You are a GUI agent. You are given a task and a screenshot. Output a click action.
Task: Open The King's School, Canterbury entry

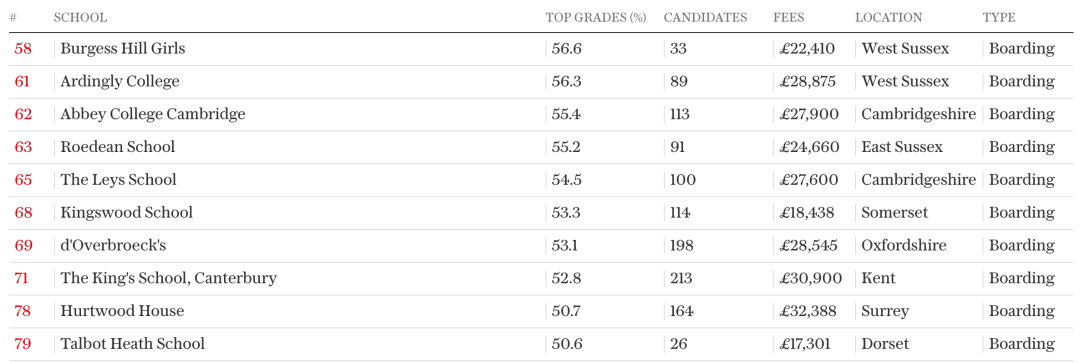pos(169,278)
